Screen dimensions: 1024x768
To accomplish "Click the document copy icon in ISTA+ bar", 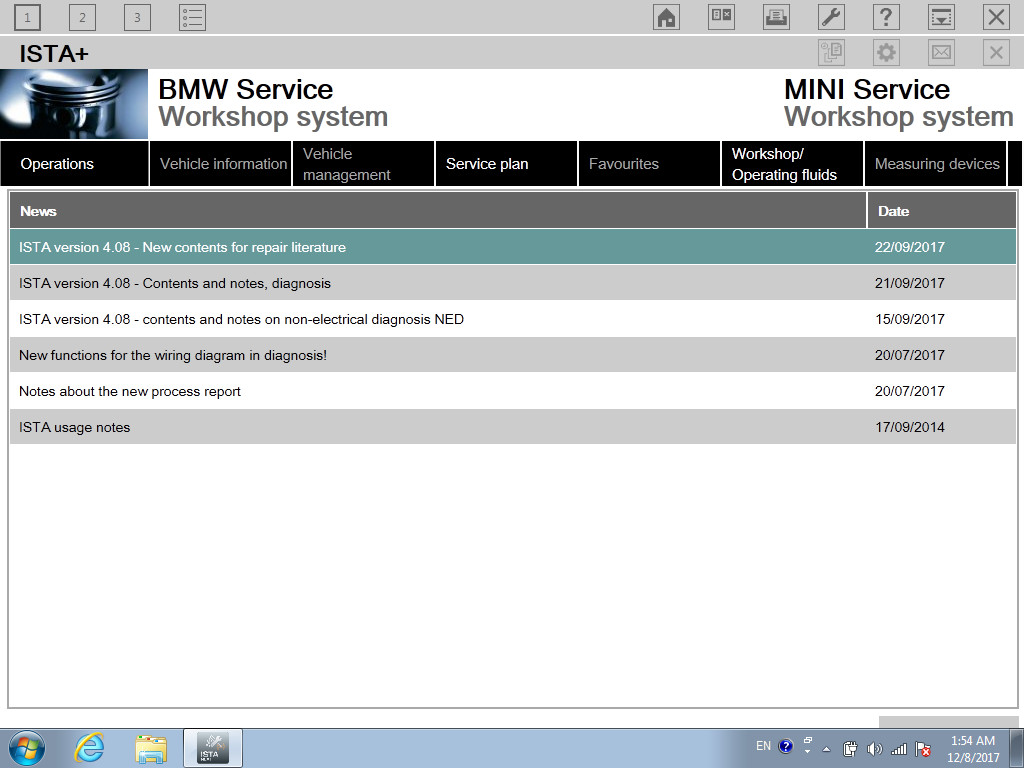I will coord(831,52).
